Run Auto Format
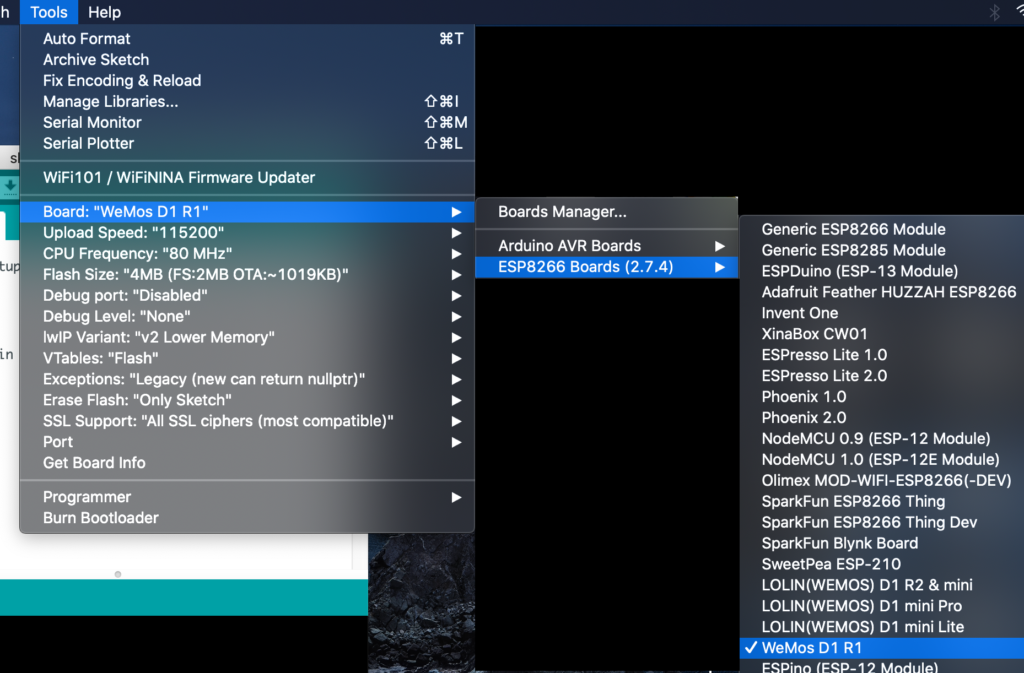Viewport: 1024px width, 673px height. (248, 39)
